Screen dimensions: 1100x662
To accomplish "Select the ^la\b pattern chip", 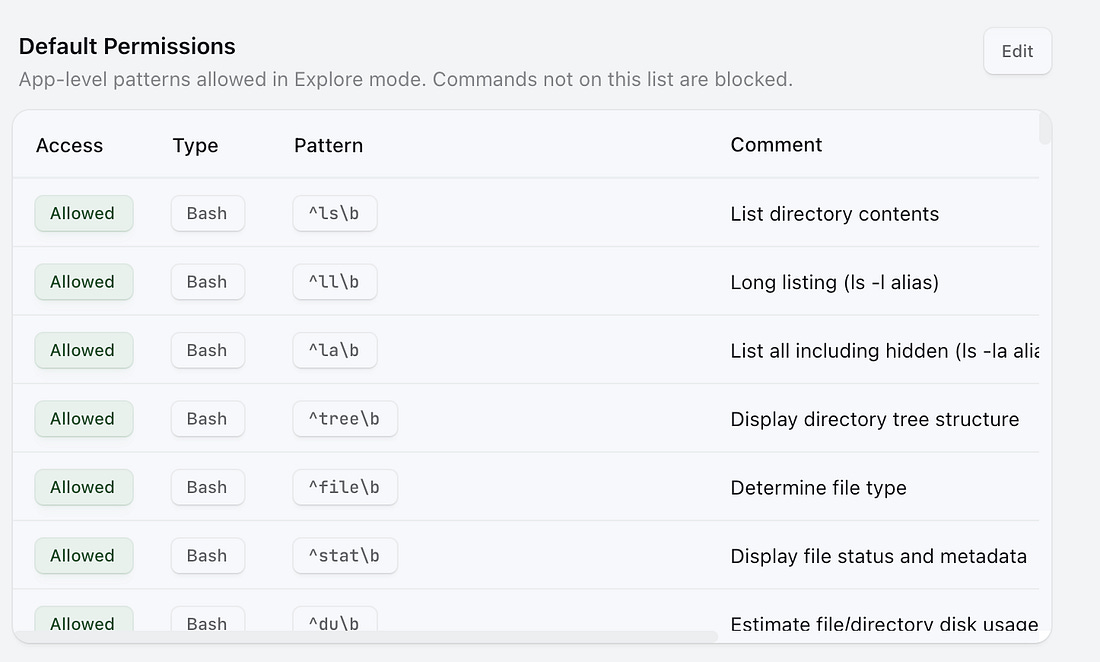I will (334, 350).
